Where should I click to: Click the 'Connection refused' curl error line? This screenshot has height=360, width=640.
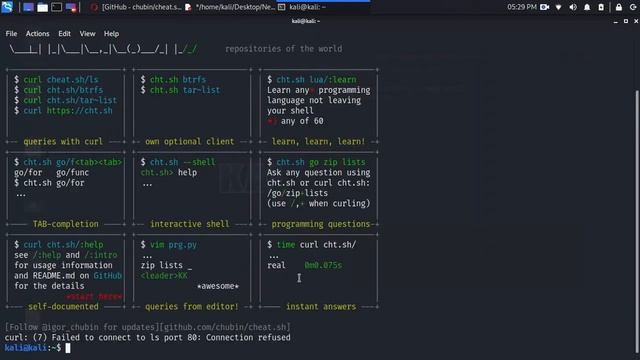(x=147, y=338)
